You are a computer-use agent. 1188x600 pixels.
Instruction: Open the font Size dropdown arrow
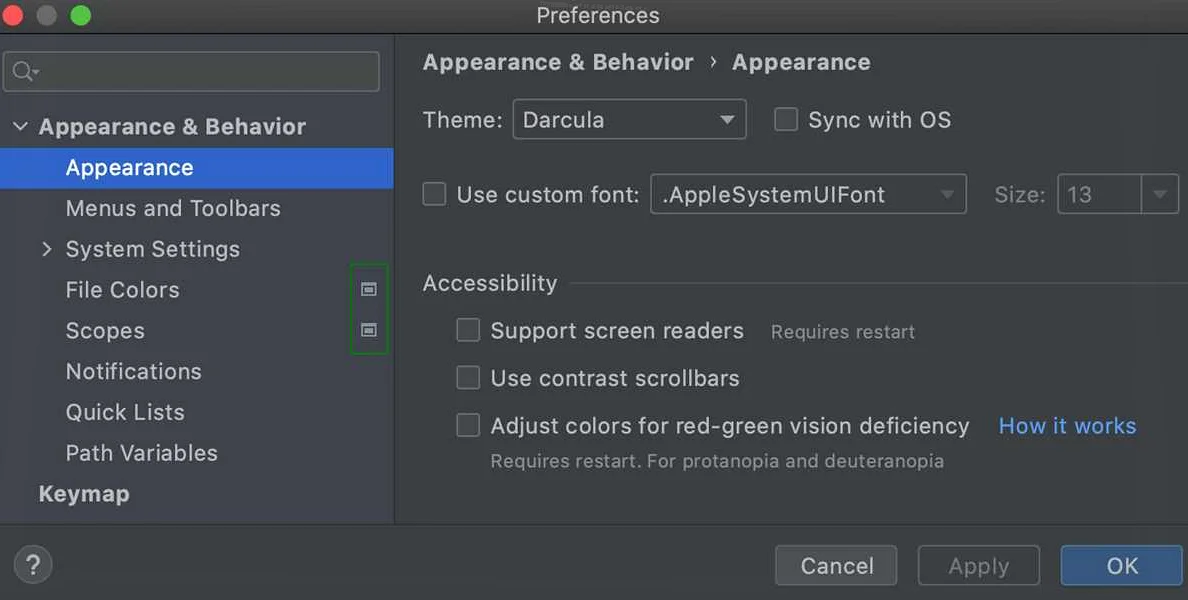(x=1160, y=194)
